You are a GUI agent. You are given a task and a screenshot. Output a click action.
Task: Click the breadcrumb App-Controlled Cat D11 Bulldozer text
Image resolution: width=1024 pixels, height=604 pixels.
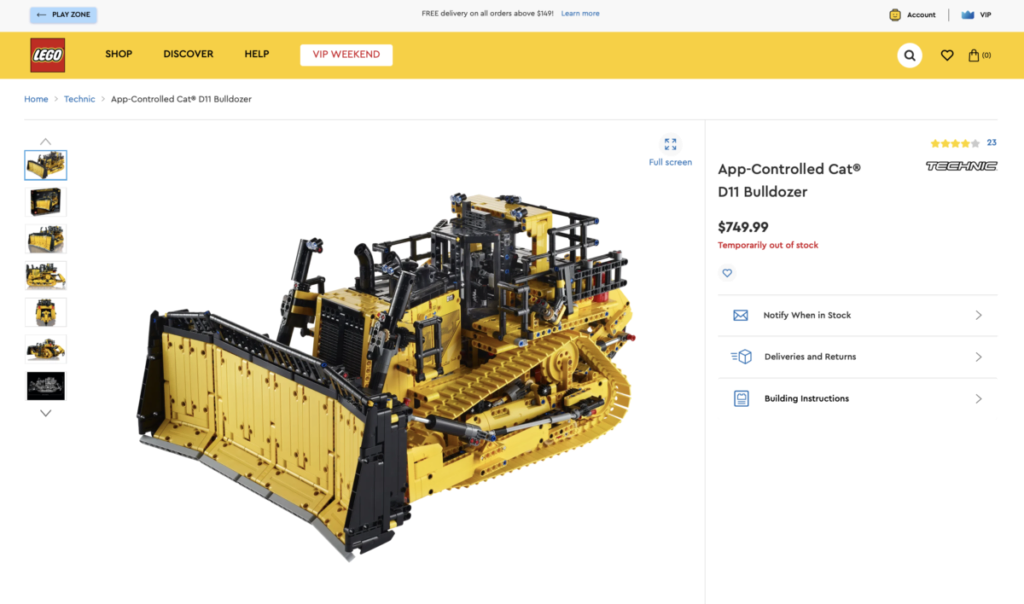pyautogui.click(x=181, y=99)
